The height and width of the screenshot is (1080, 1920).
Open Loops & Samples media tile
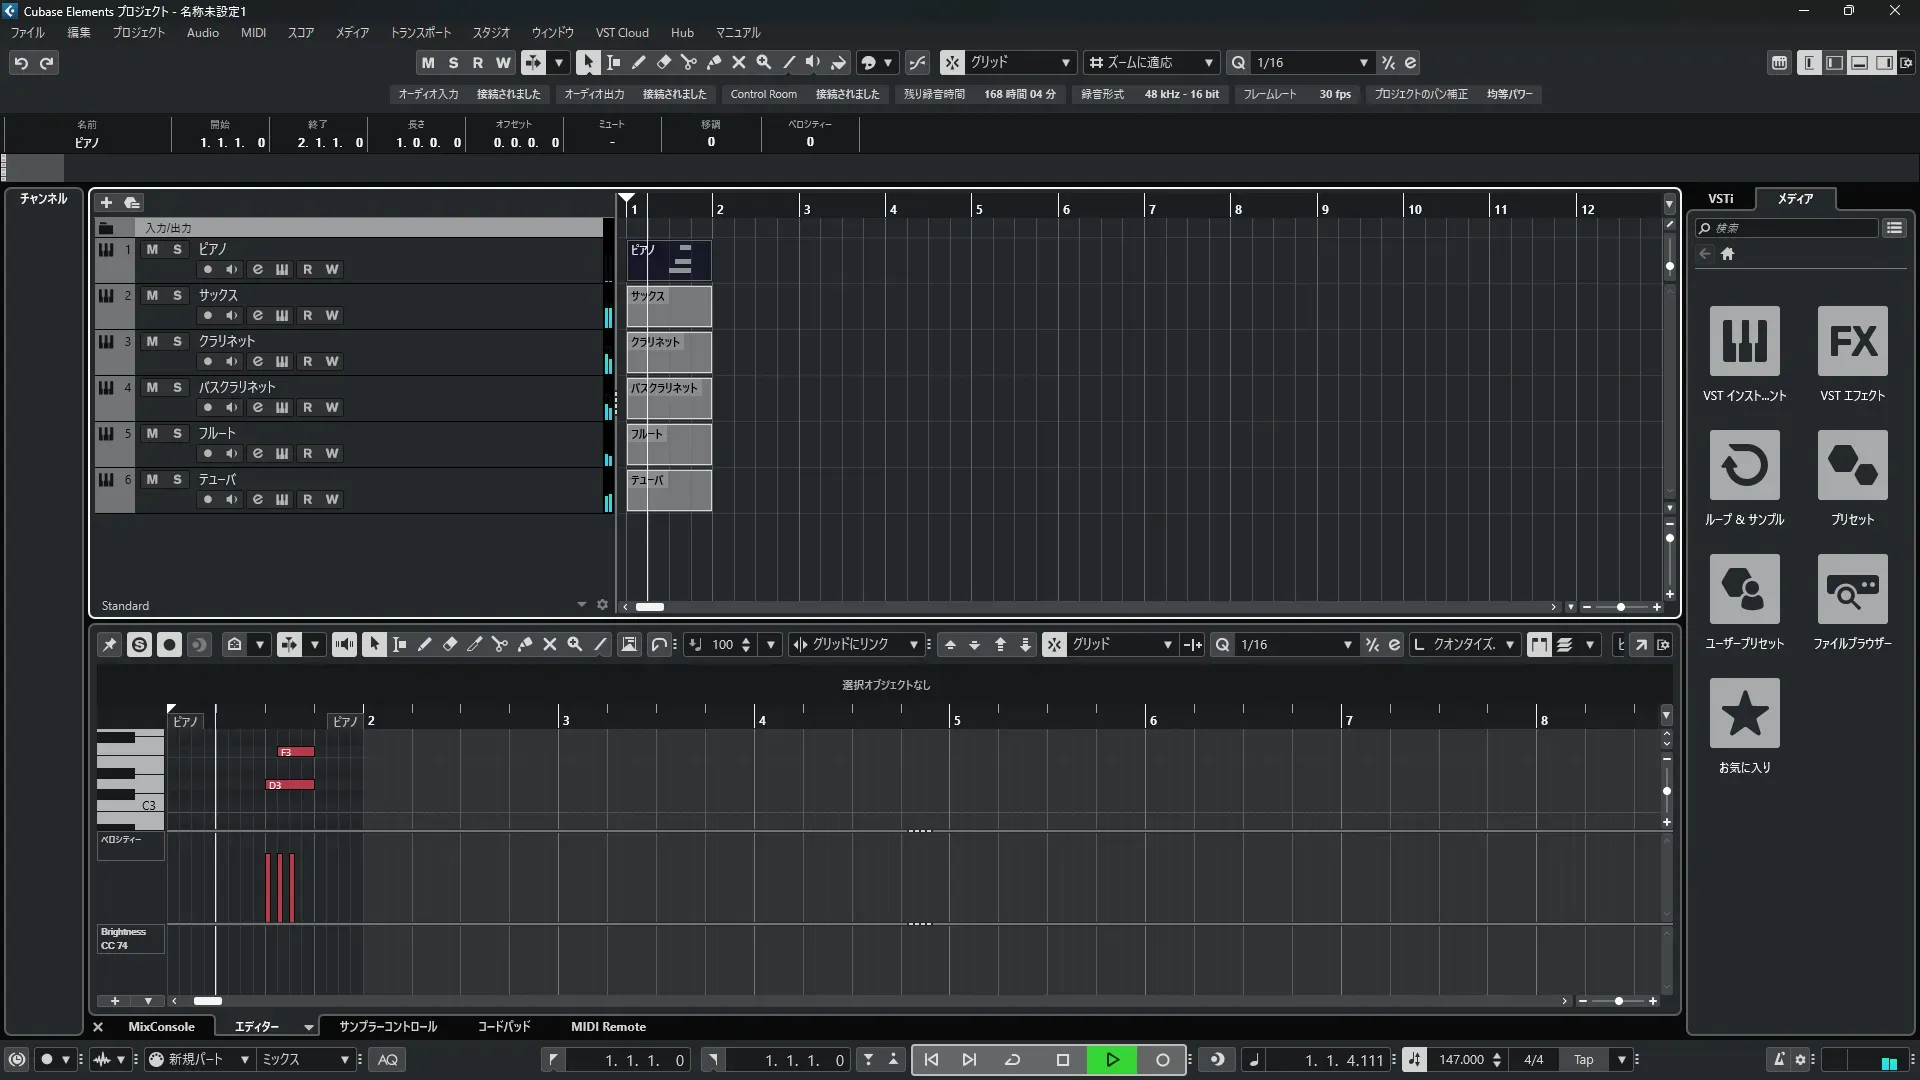1744,465
